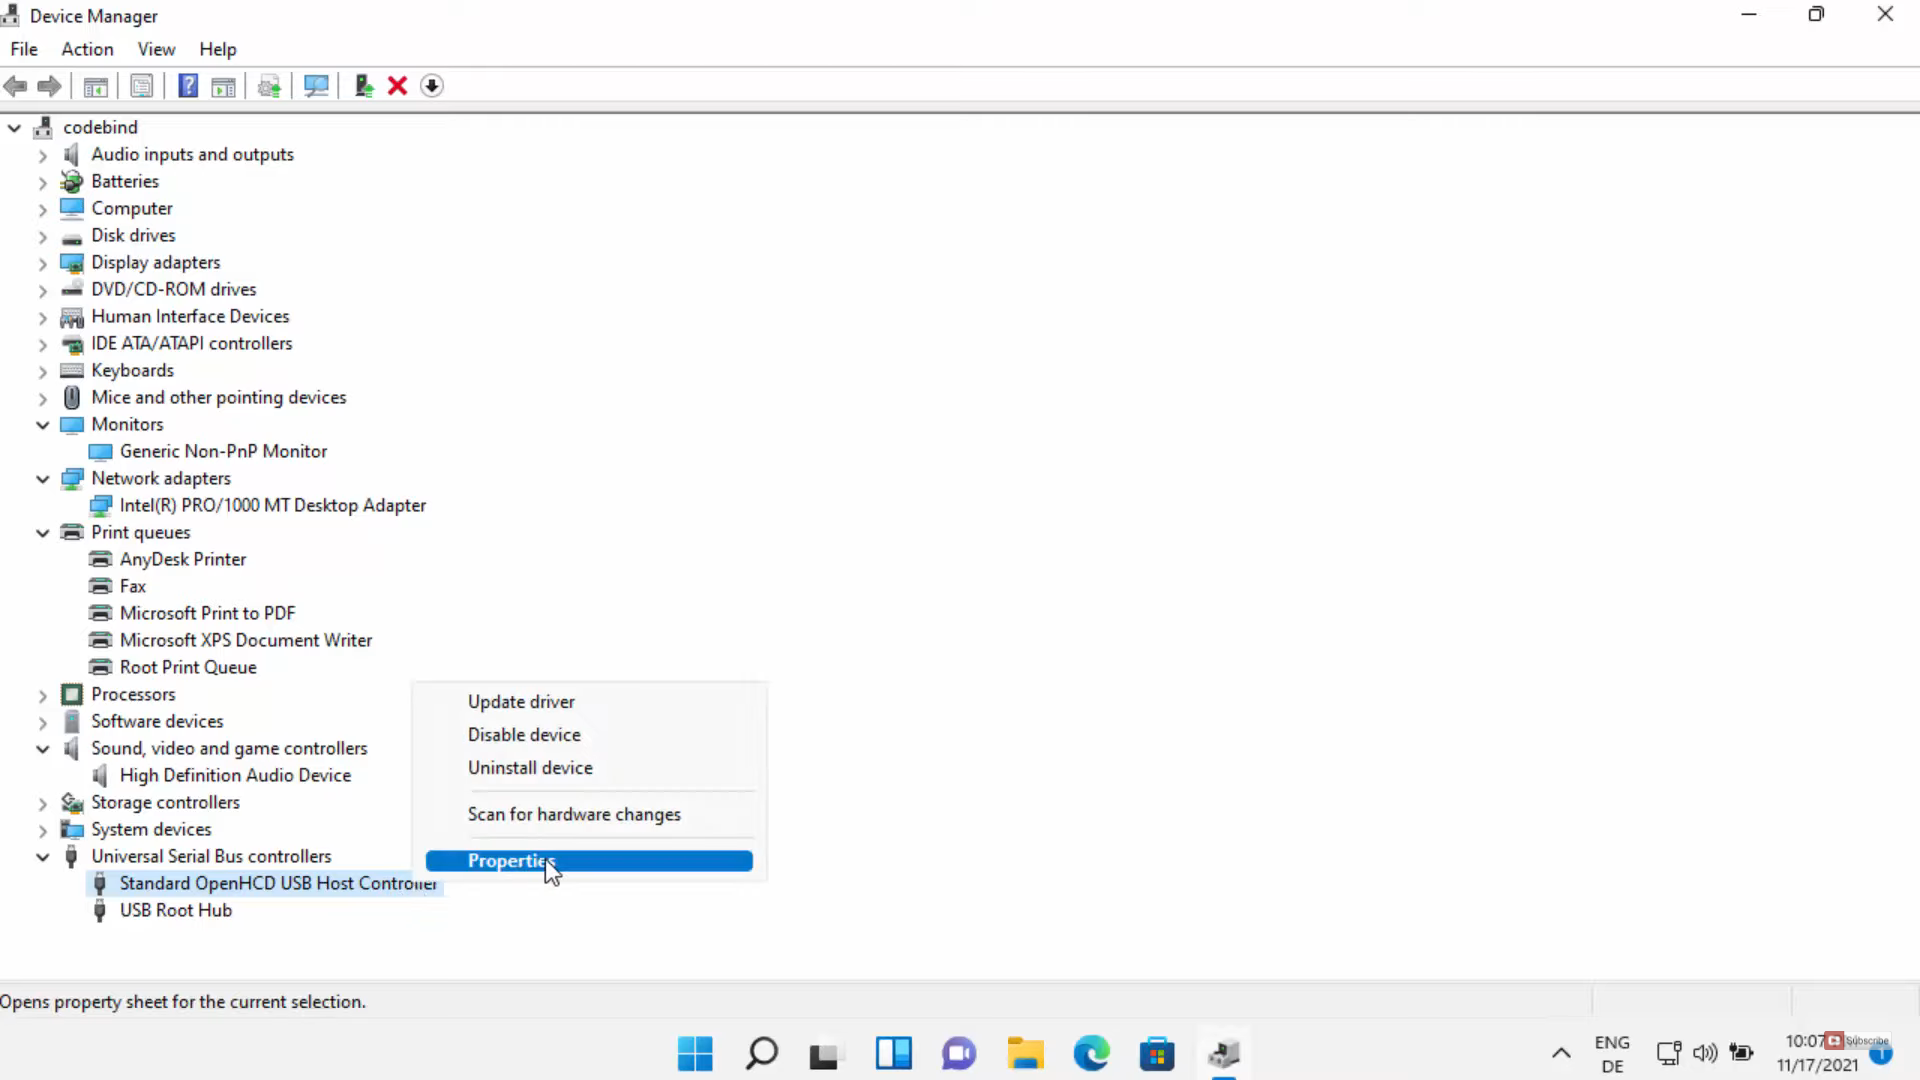Select Standard OpenHCD USB Host Controller
The image size is (1920, 1080).
pyautogui.click(x=278, y=883)
